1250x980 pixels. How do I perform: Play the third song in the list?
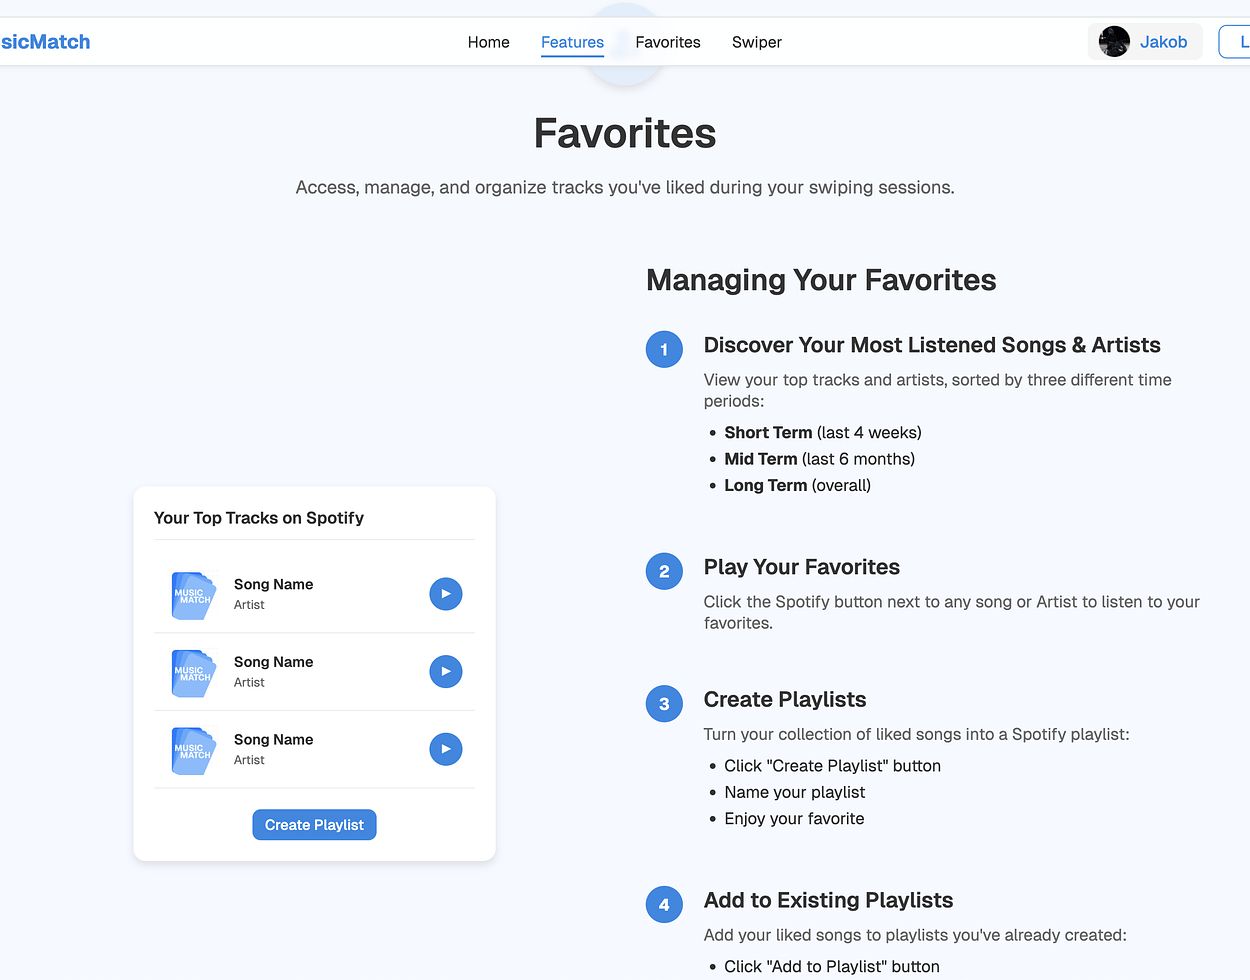click(x=446, y=749)
